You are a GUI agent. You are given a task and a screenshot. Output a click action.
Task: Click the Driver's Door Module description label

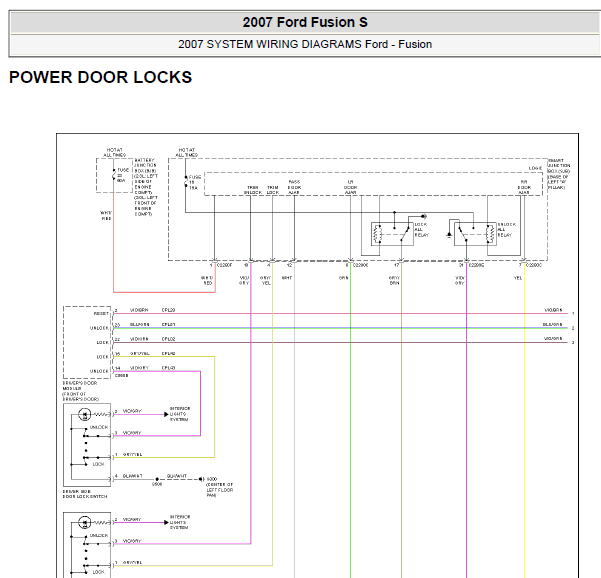point(80,391)
